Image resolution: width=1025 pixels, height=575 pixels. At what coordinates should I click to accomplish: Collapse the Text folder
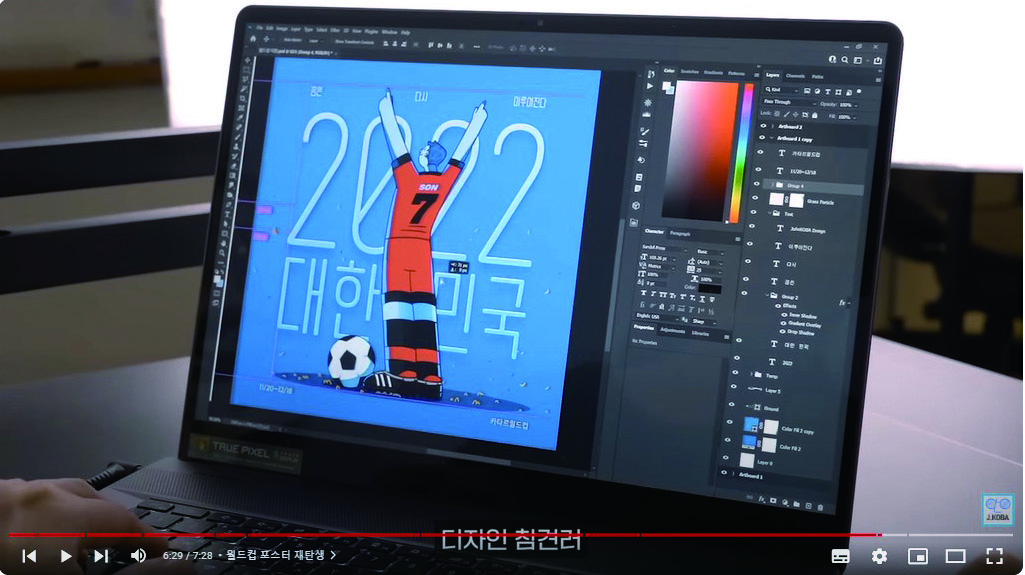pyautogui.click(x=769, y=212)
